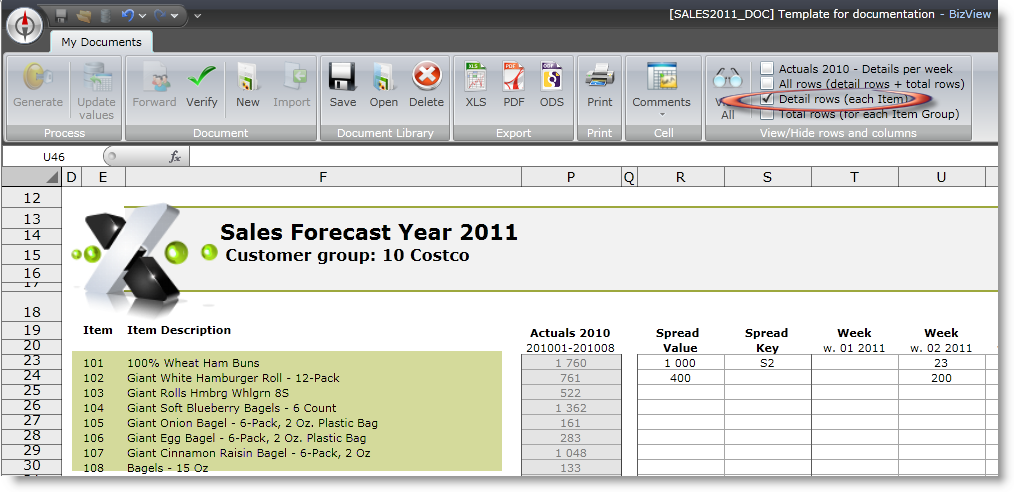Click week 02 cell with value 200
The width and height of the screenshot is (1014, 492).
coord(942,378)
